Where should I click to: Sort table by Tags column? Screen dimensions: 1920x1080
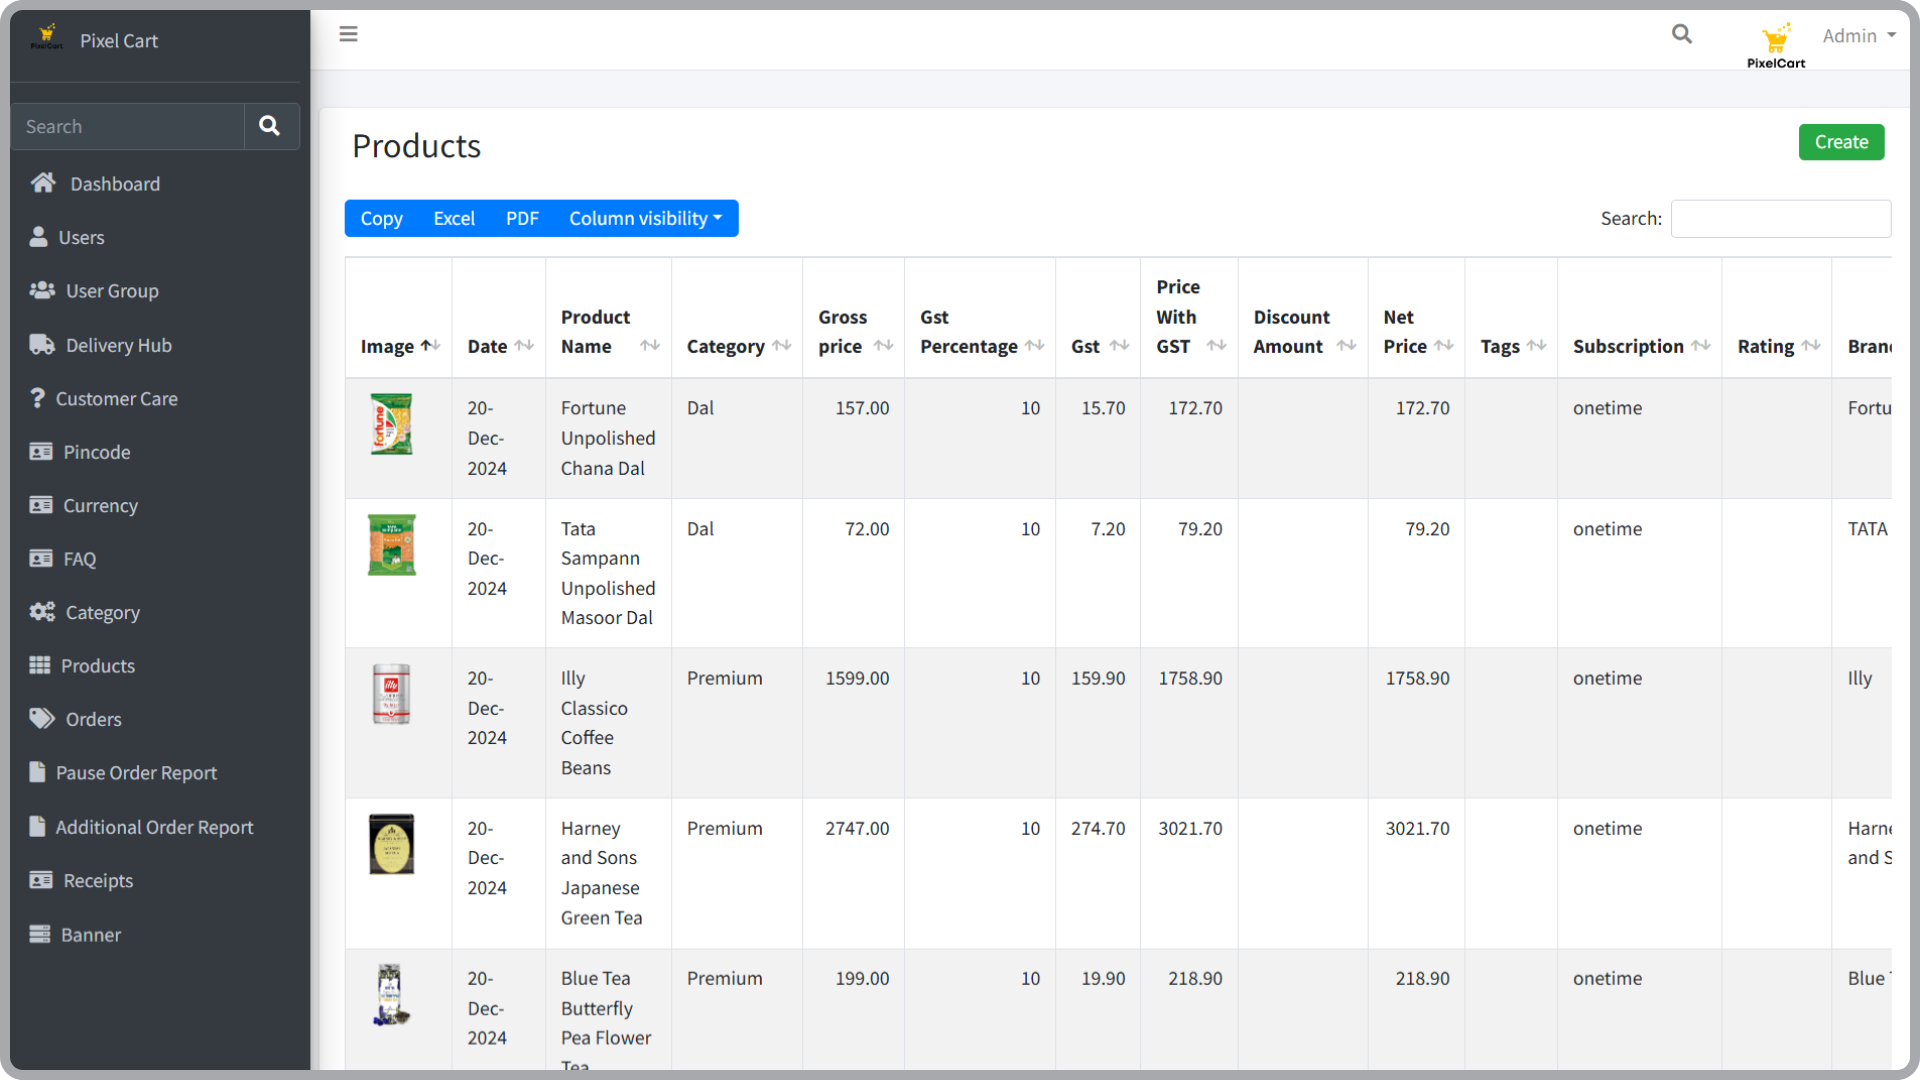1537,345
